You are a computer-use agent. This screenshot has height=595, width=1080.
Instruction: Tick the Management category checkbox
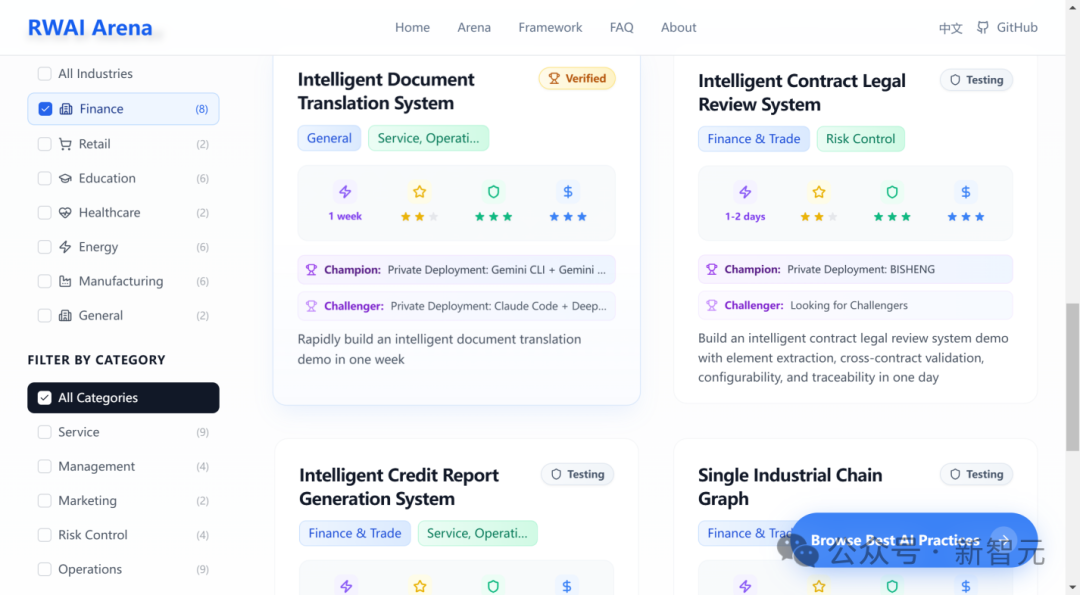point(45,466)
